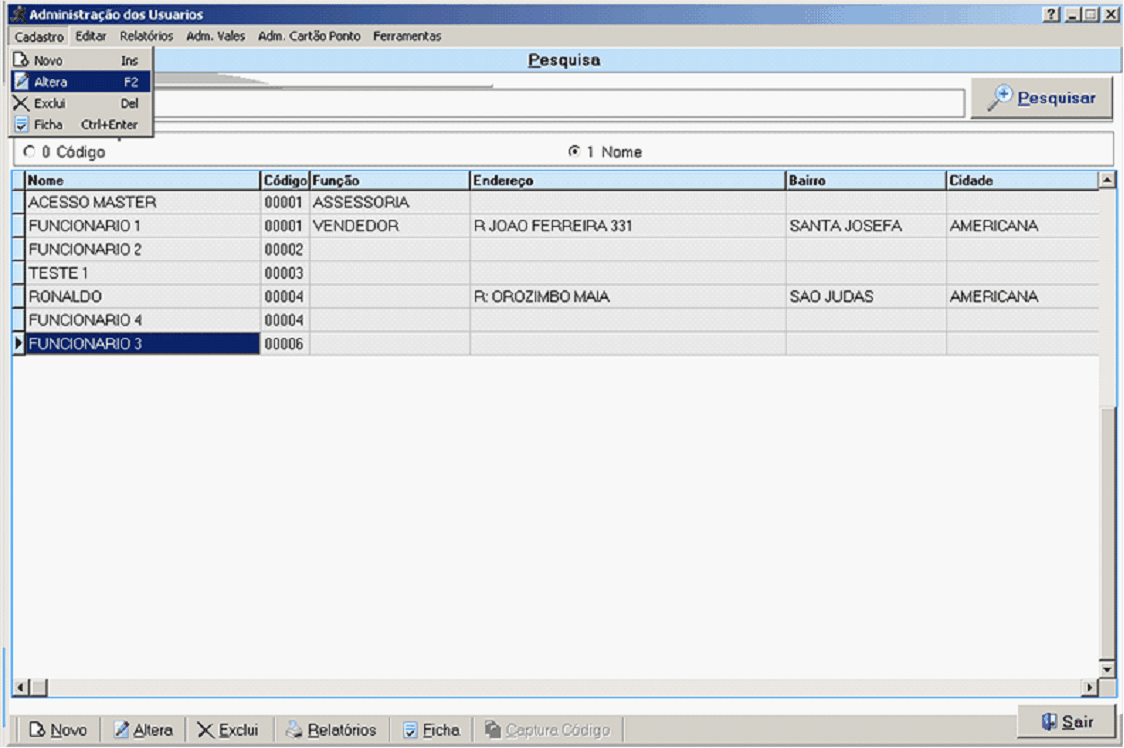Open the Editar menu

point(91,36)
